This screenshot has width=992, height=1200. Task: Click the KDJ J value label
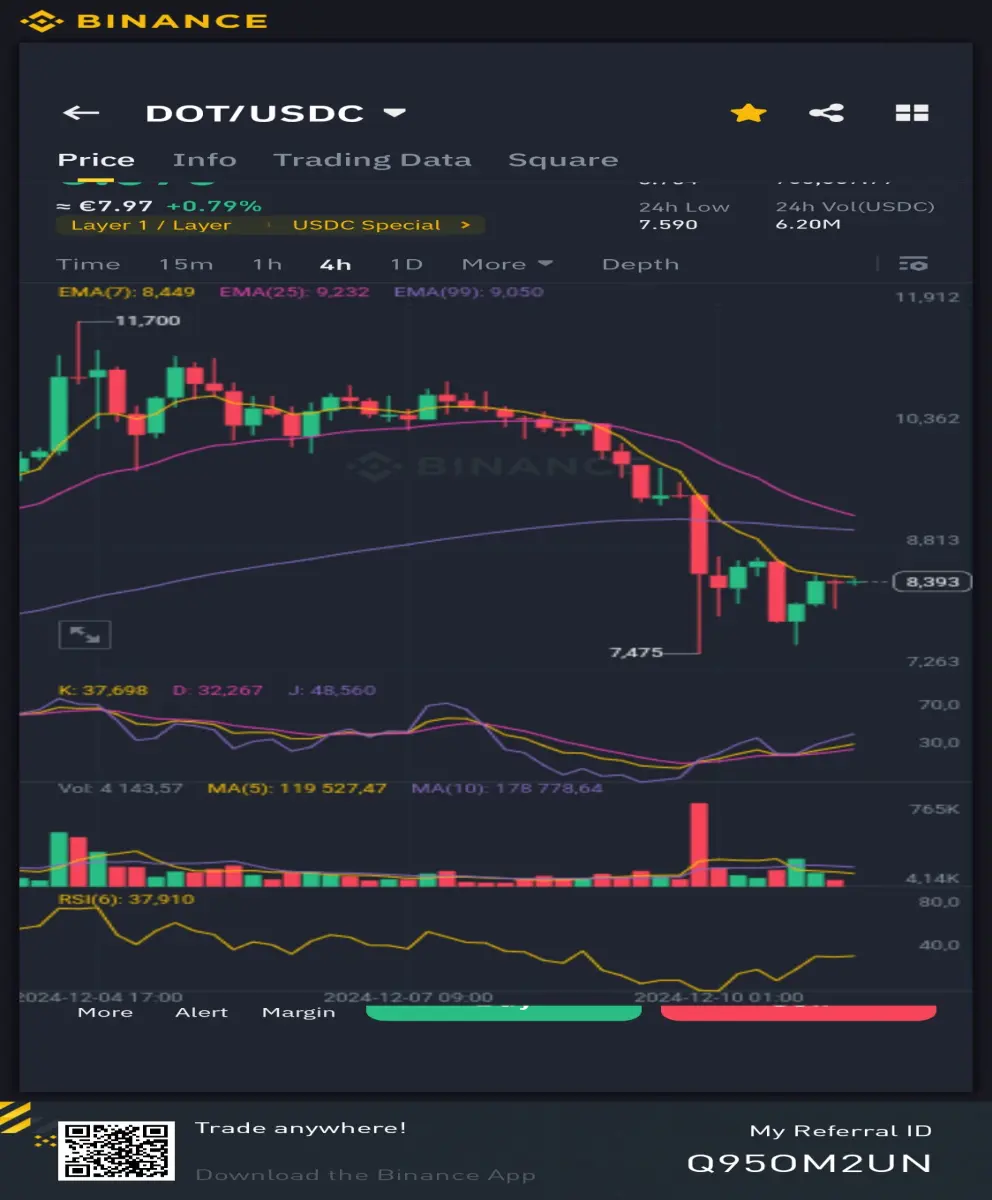(331, 690)
